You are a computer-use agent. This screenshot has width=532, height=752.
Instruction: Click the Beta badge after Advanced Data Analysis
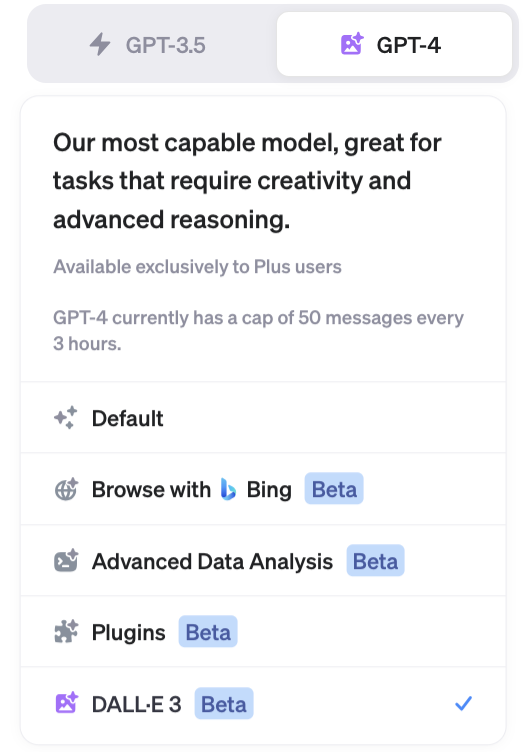click(x=375, y=561)
